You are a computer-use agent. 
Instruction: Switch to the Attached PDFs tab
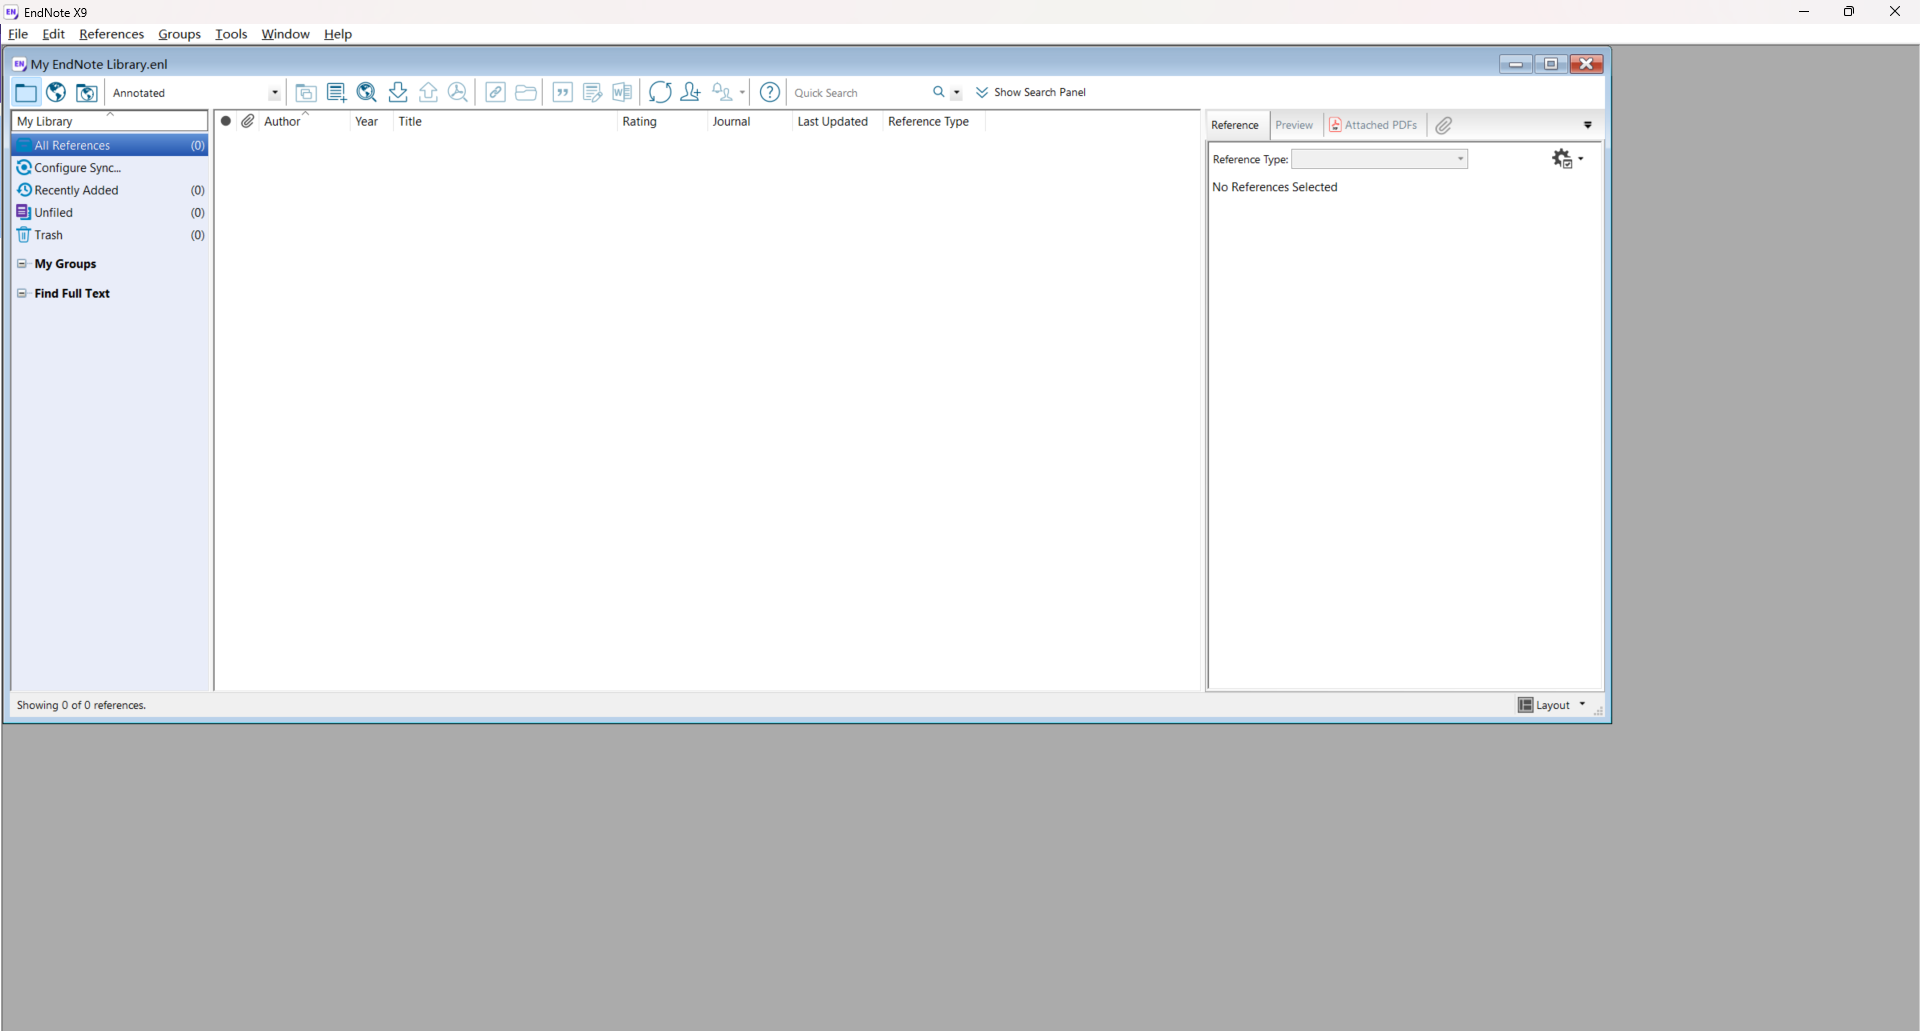click(1374, 125)
